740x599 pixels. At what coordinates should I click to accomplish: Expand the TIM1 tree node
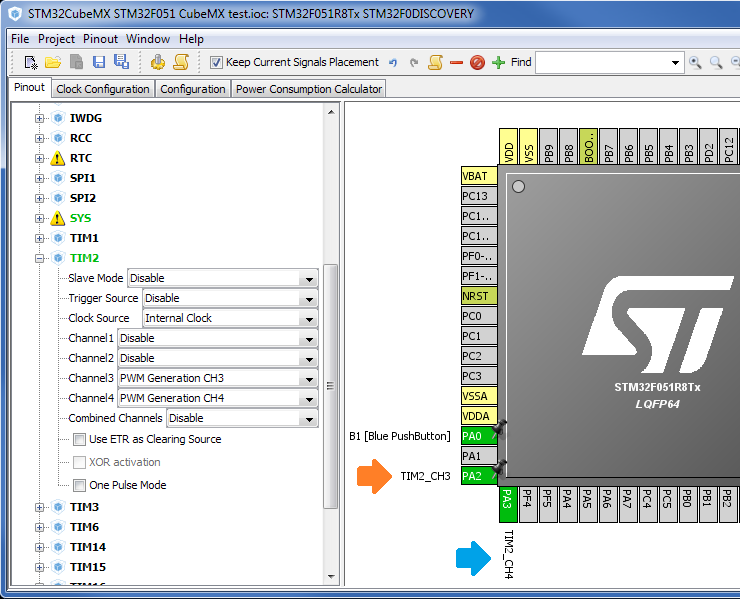pyautogui.click(x=40, y=238)
